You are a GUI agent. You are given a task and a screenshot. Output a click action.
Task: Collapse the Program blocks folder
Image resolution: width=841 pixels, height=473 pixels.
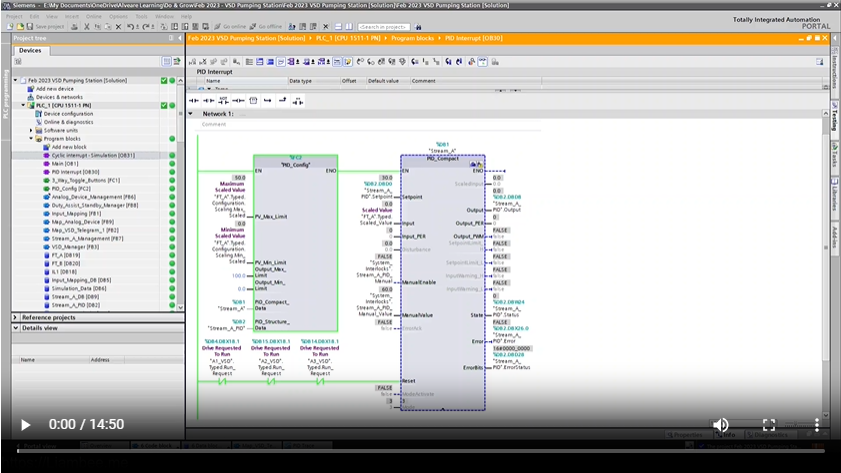(x=31, y=138)
